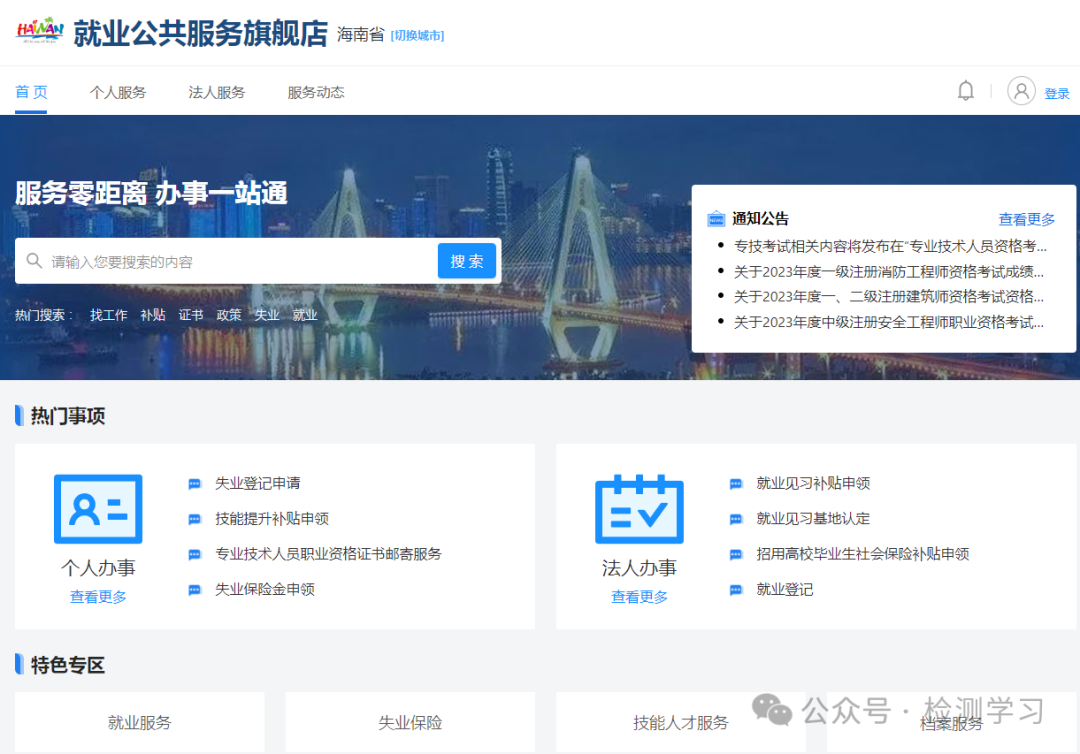Image resolution: width=1080 pixels, height=754 pixels.
Task: Click 查看更多 in the 通知公告 panel
Action: pyautogui.click(x=1026, y=218)
